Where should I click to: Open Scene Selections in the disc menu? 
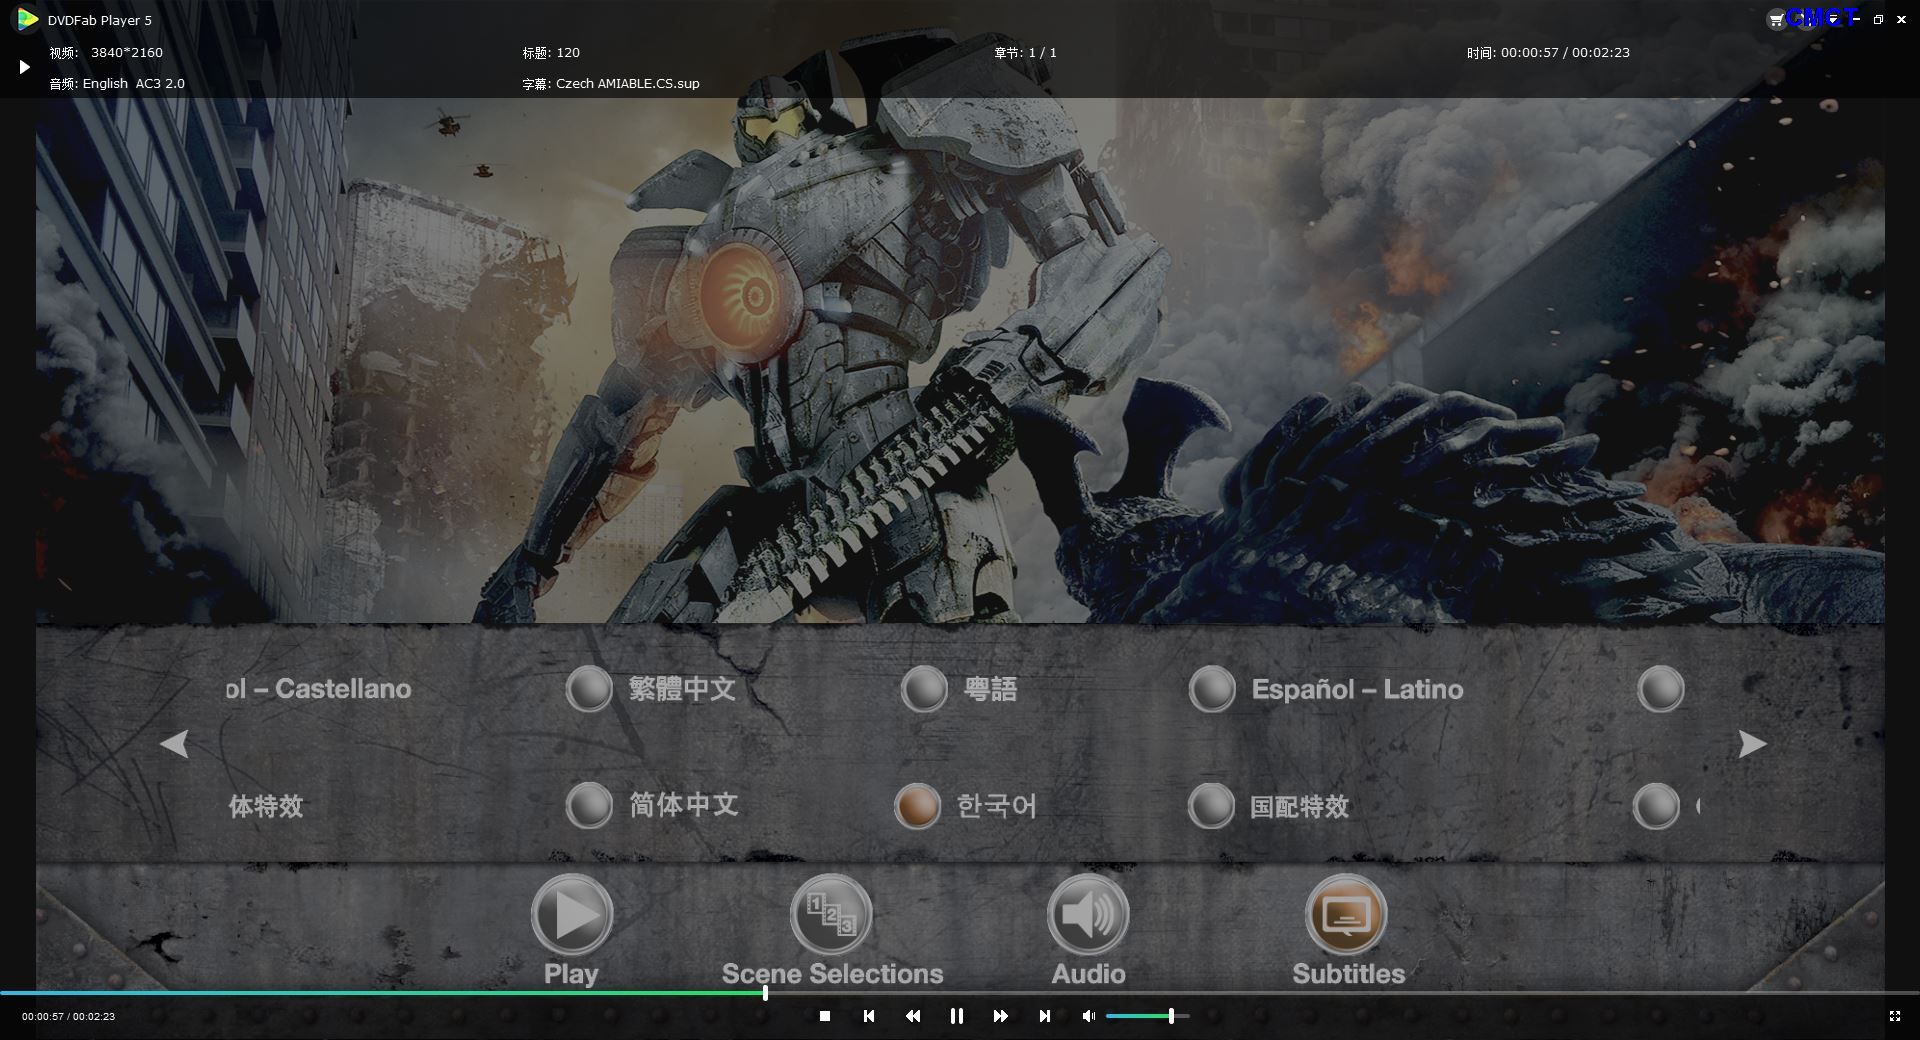(832, 930)
